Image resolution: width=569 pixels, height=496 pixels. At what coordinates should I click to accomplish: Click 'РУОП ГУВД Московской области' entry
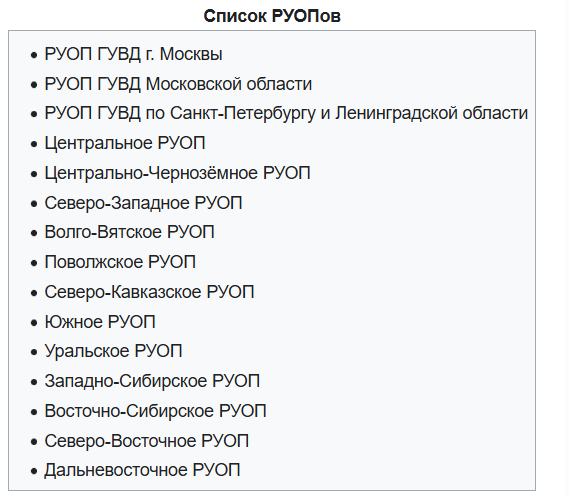click(178, 84)
